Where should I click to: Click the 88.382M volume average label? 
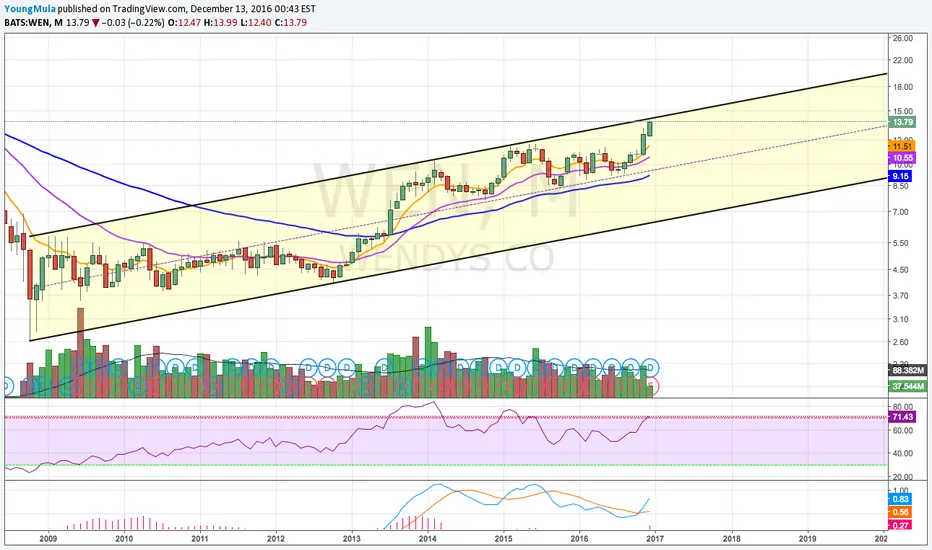coord(908,370)
